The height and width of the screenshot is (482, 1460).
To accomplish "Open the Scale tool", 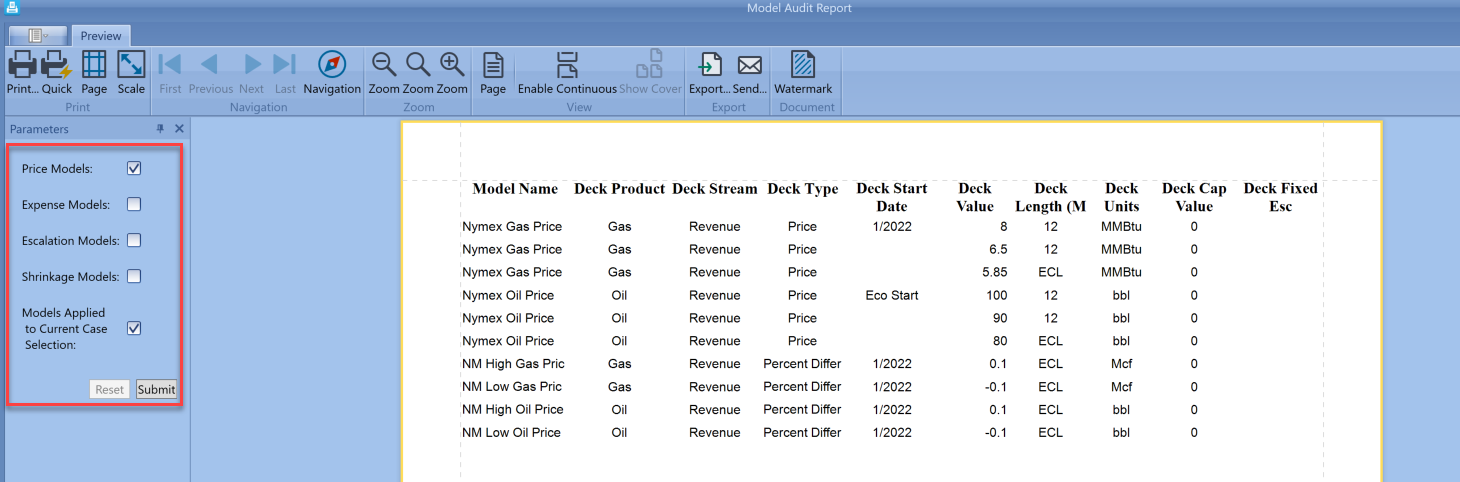I will click(131, 66).
